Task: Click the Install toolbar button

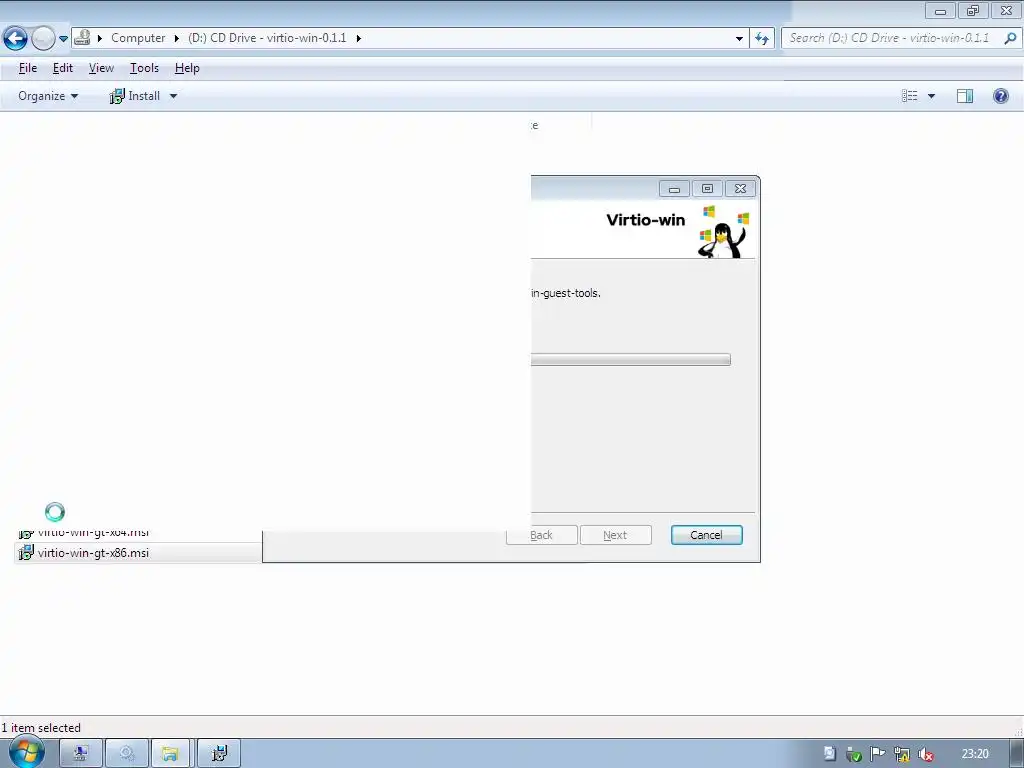Action: [135, 96]
